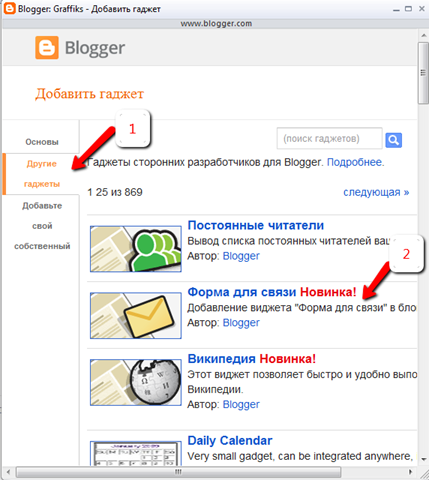Click the 1 25 из 869 counter text
The width and height of the screenshot is (429, 480).
pos(115,192)
